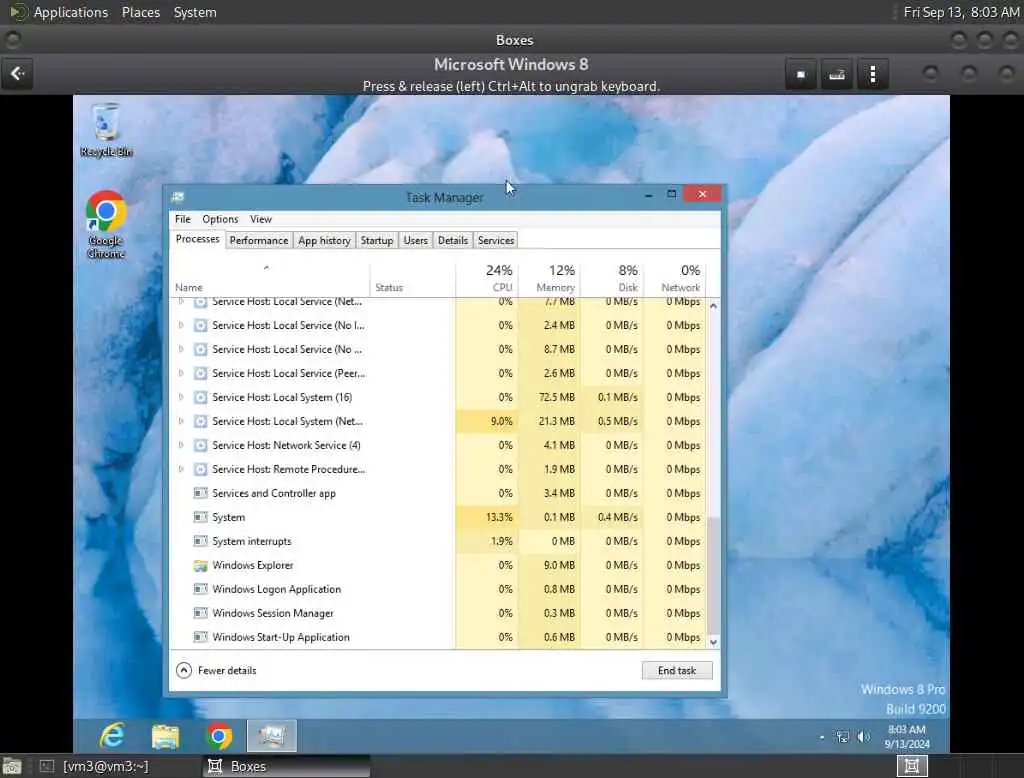This screenshot has width=1024, height=778.
Task: Collapse view with Fewer details chevron
Action: pyautogui.click(x=184, y=670)
